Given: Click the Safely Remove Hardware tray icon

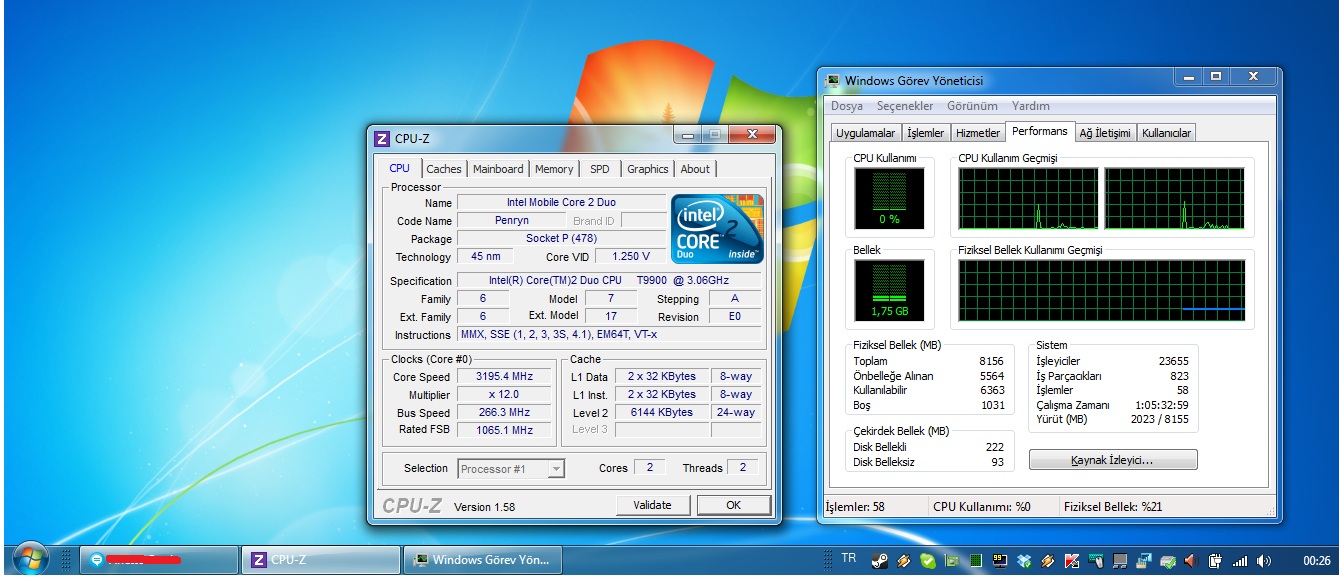Looking at the screenshot, I should [1168, 561].
